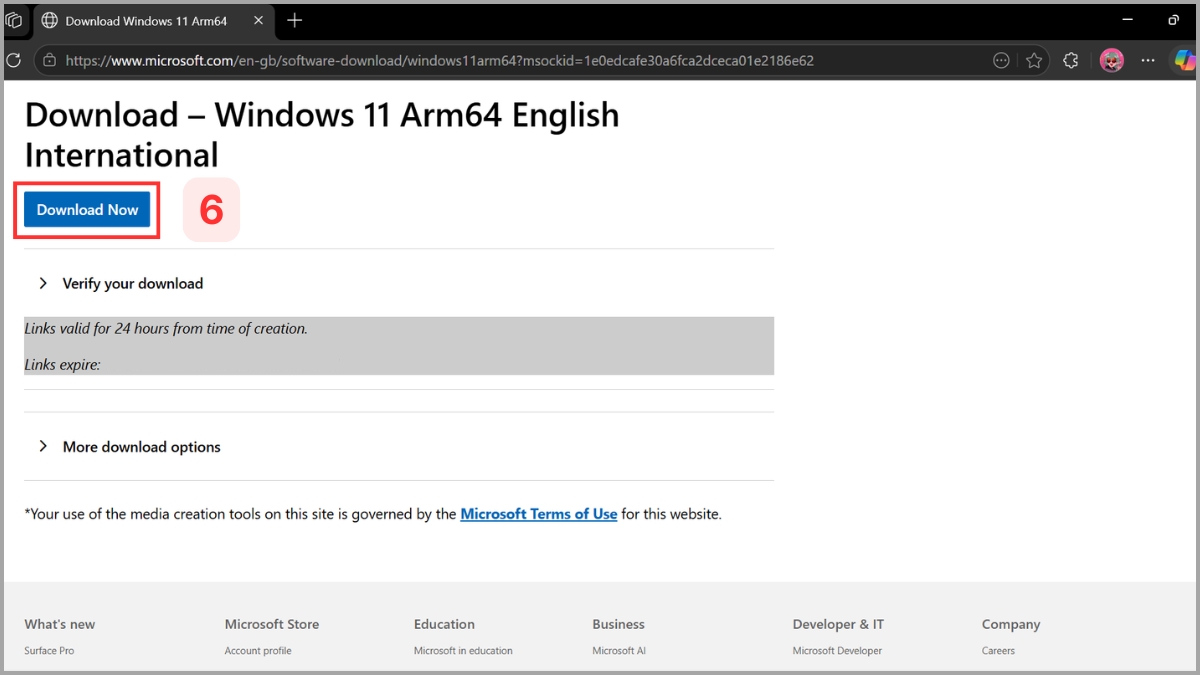
Task: Collapse the Verify your download chevron
Action: coord(42,283)
